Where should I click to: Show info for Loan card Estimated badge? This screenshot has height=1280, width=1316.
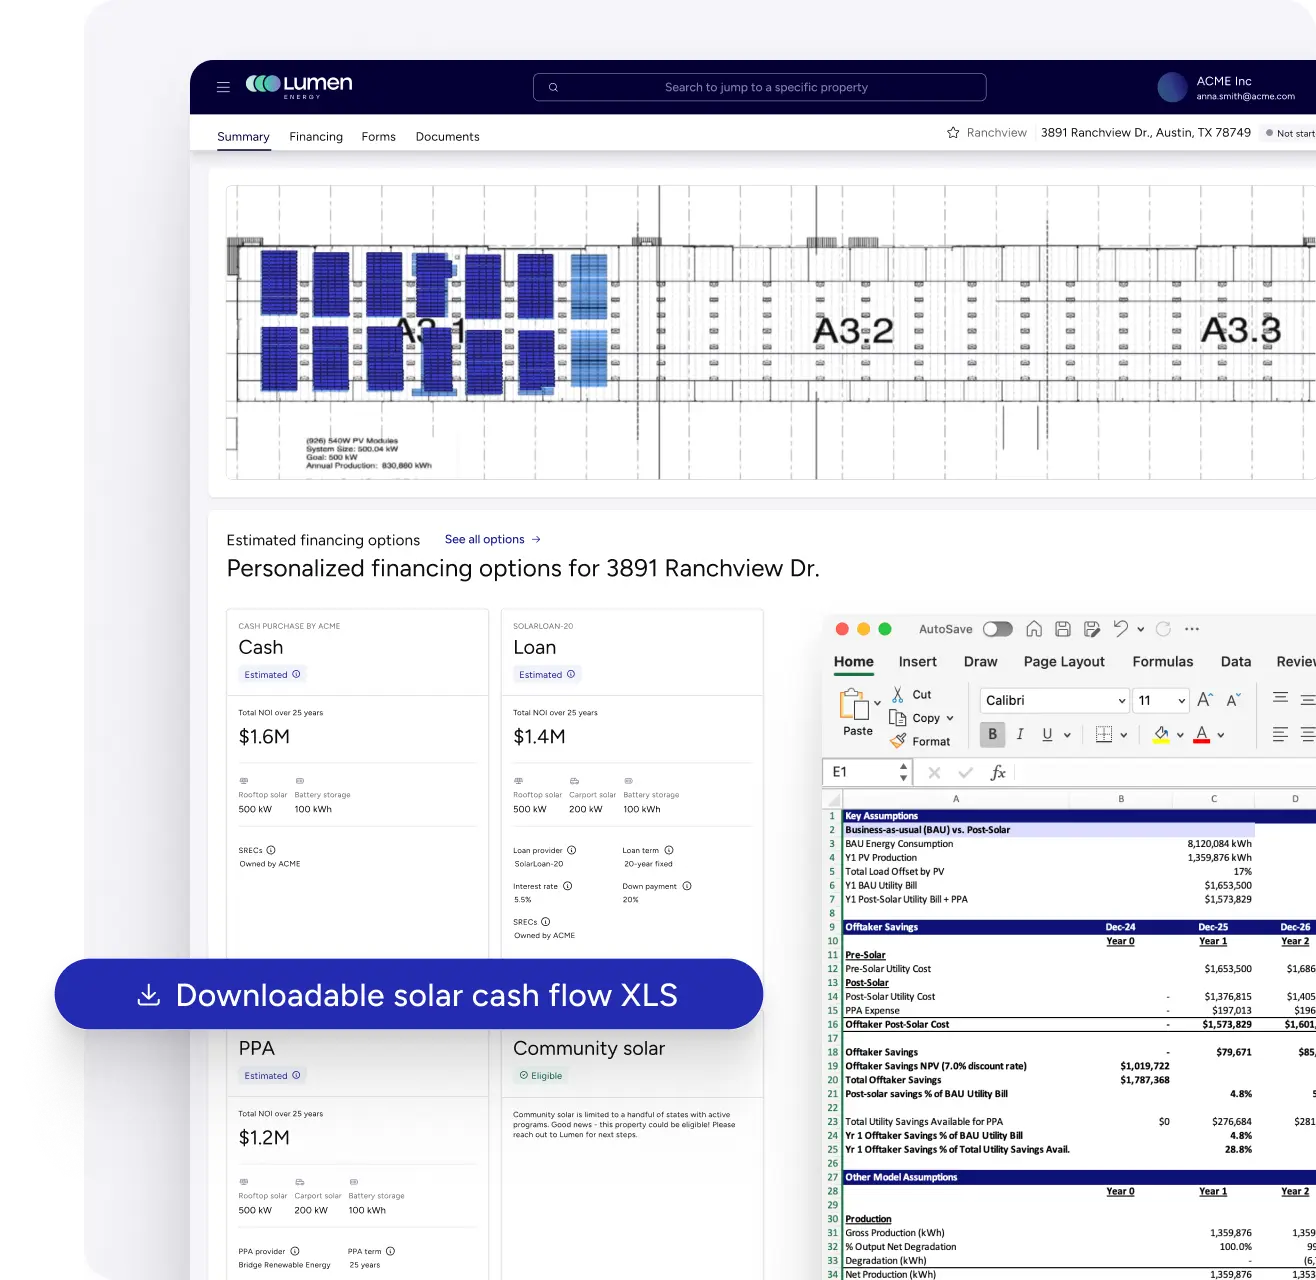coord(571,674)
